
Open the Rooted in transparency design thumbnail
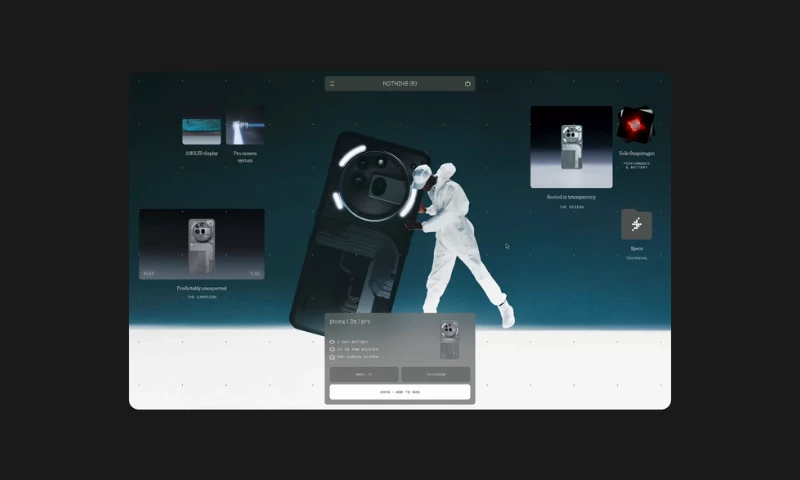pos(571,147)
